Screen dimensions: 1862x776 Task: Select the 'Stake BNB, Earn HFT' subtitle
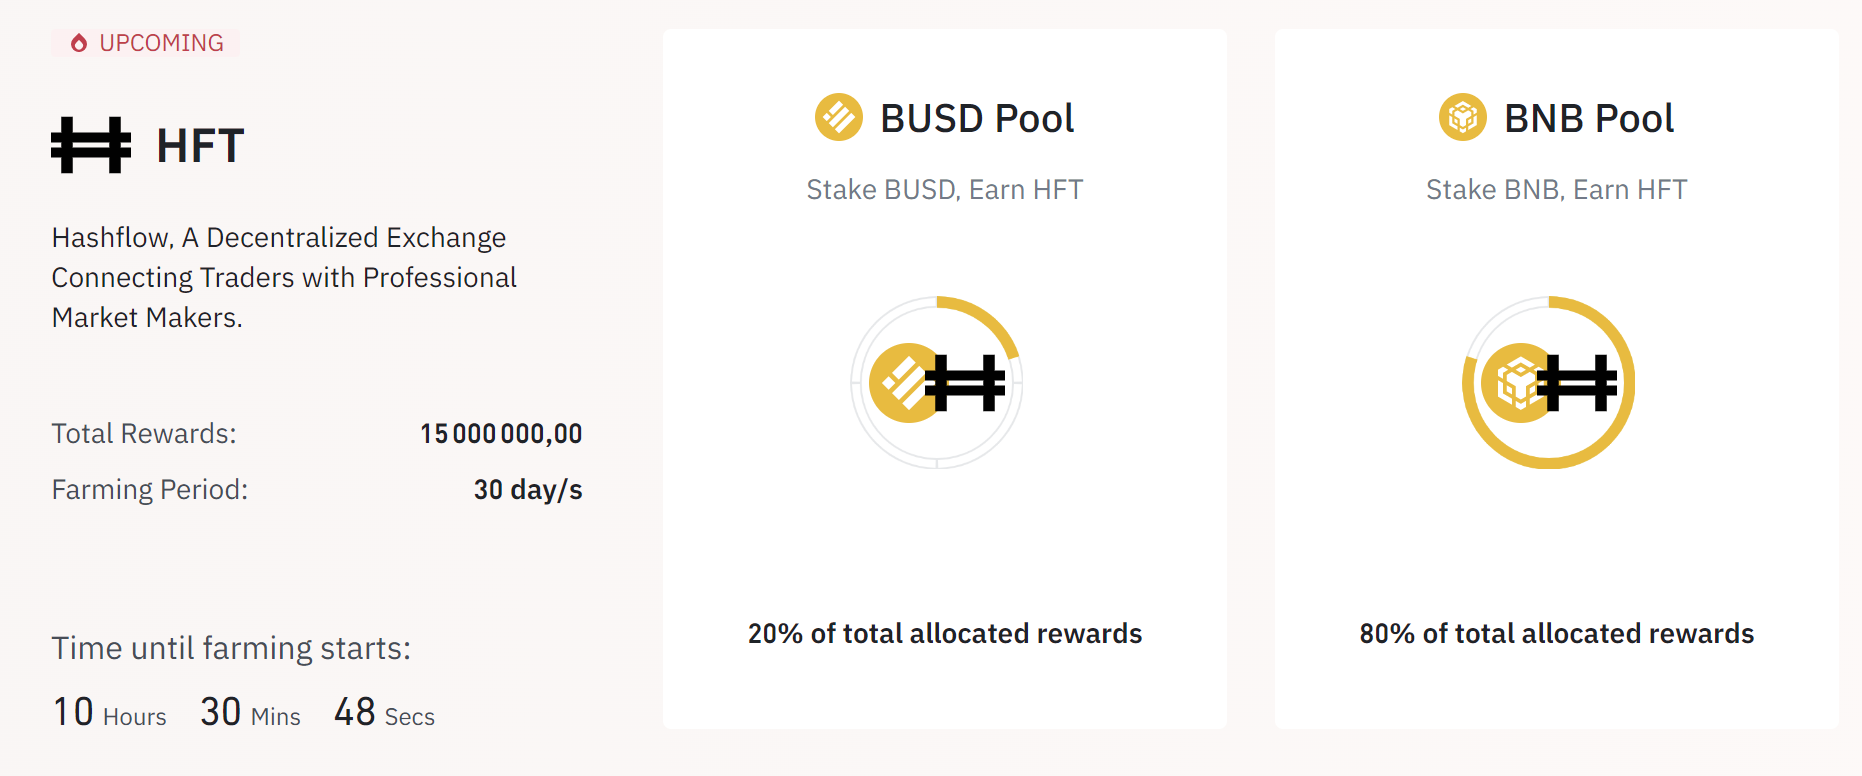[1556, 189]
